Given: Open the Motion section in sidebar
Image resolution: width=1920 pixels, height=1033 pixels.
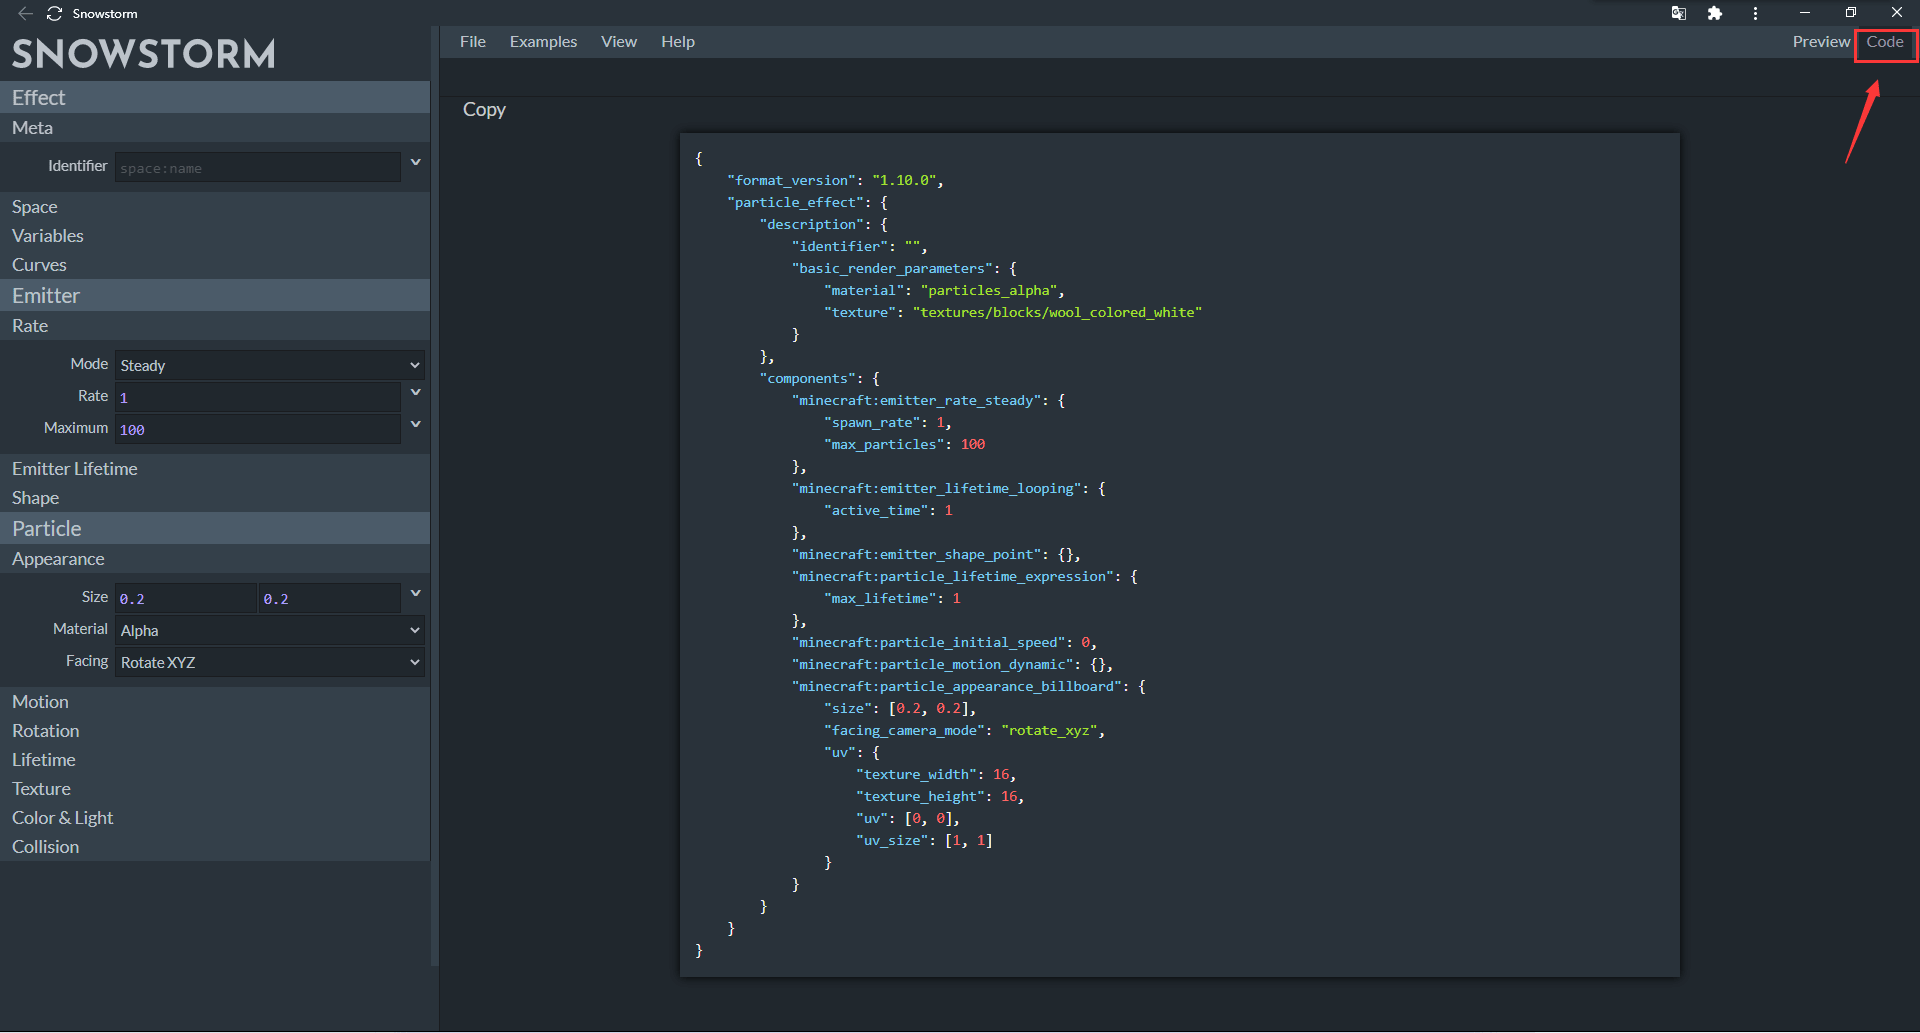Looking at the screenshot, I should [x=40, y=702].
